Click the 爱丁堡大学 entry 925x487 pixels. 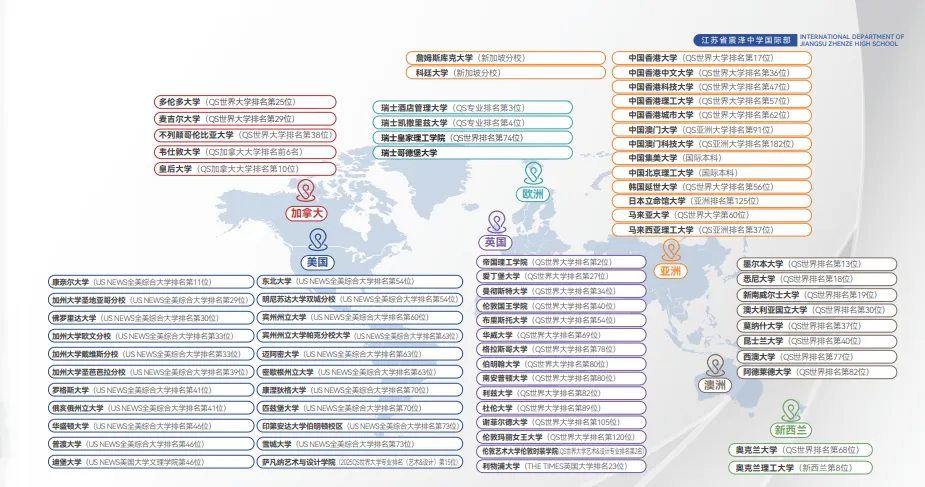[562, 276]
